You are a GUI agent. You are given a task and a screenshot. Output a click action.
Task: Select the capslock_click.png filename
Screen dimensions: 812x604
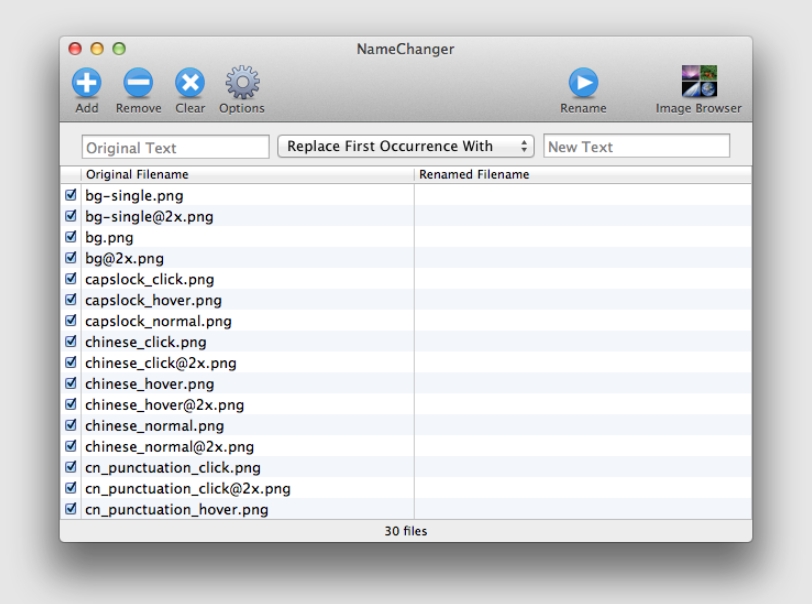click(150, 280)
